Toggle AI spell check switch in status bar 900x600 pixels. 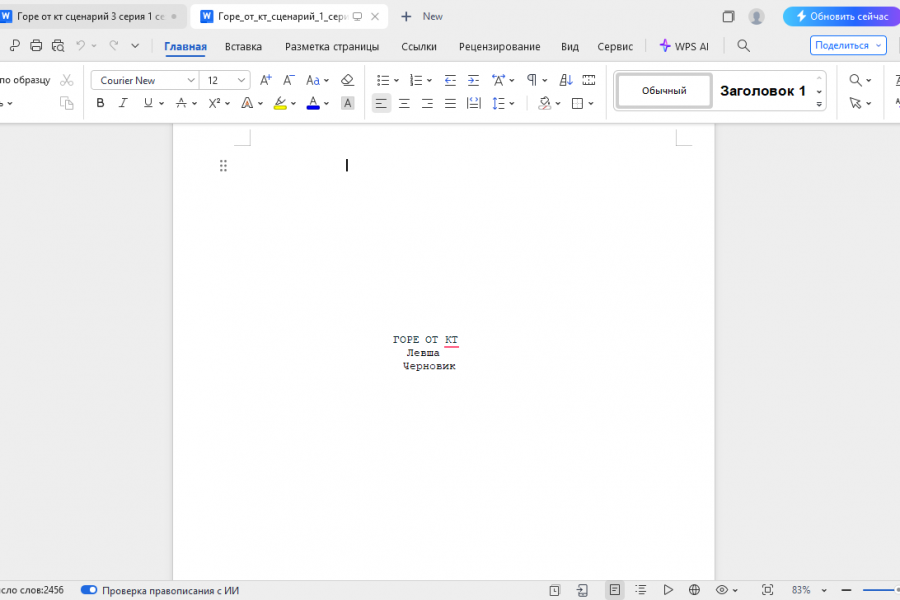tap(89, 590)
